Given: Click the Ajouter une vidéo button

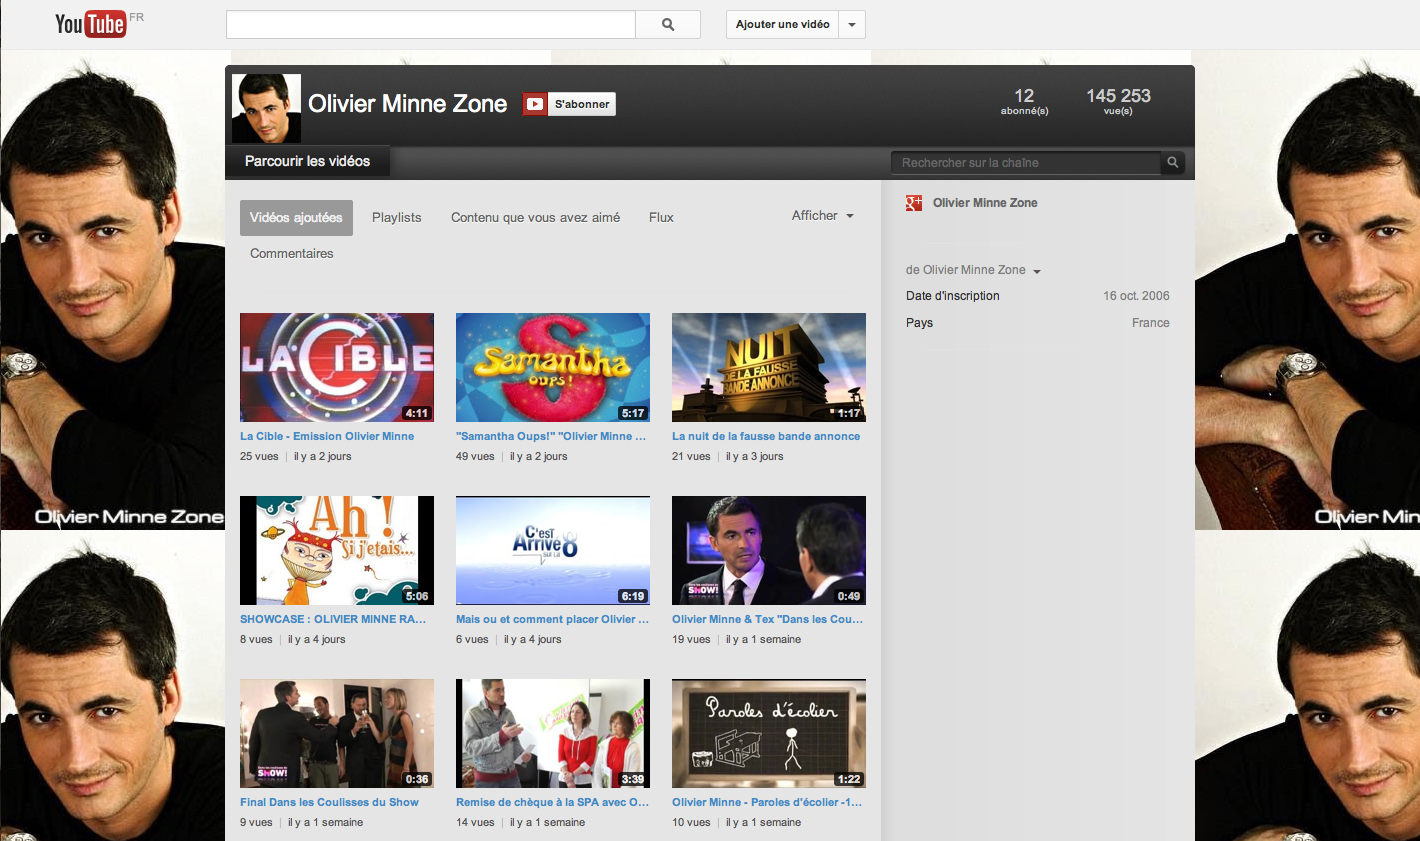Looking at the screenshot, I should pos(783,25).
